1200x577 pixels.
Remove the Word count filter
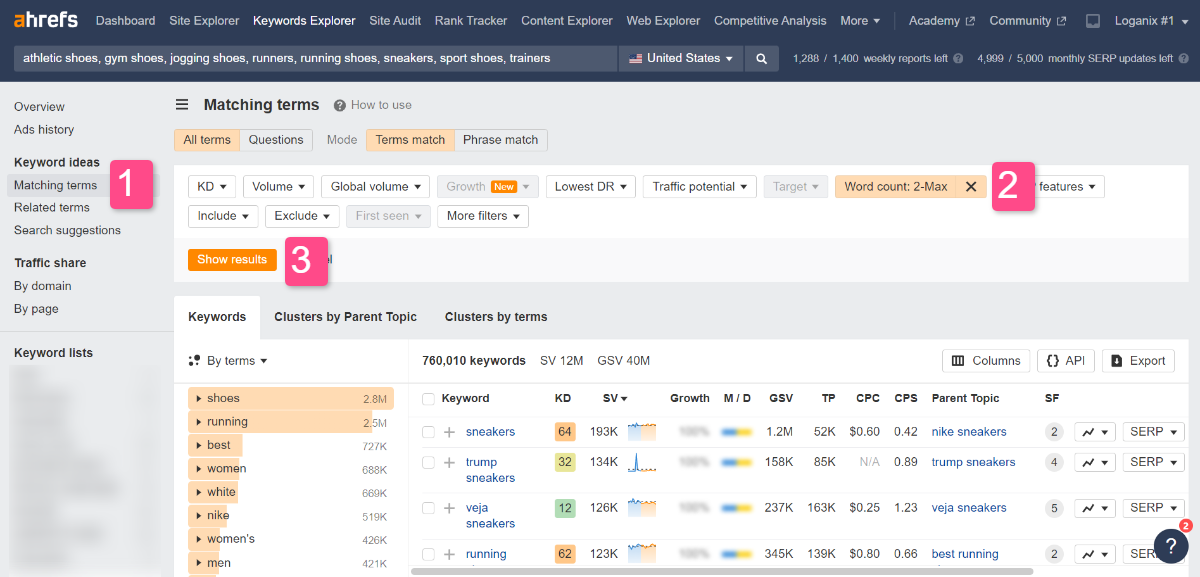(x=971, y=186)
